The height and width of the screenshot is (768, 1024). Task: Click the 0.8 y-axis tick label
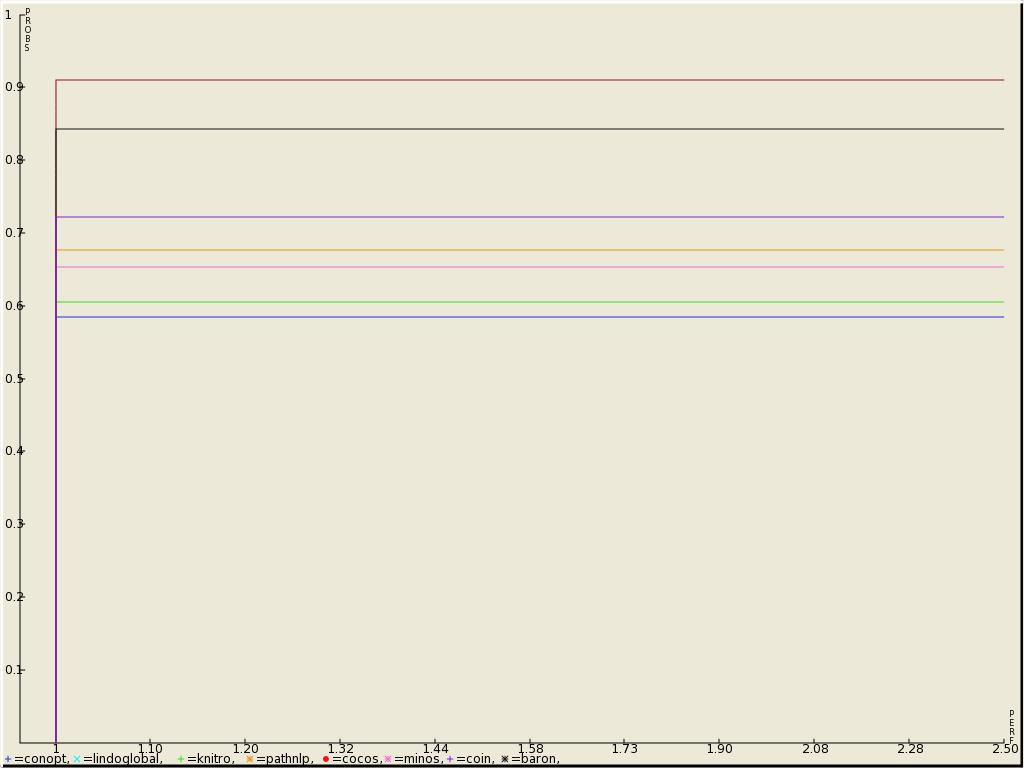[13, 160]
